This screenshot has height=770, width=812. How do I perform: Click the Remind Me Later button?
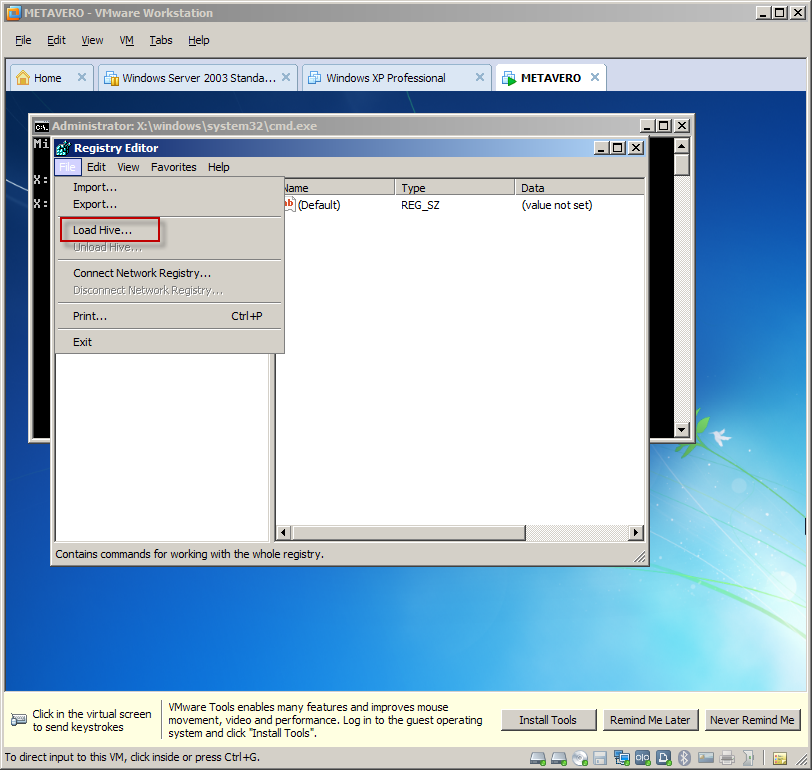pyautogui.click(x=650, y=720)
